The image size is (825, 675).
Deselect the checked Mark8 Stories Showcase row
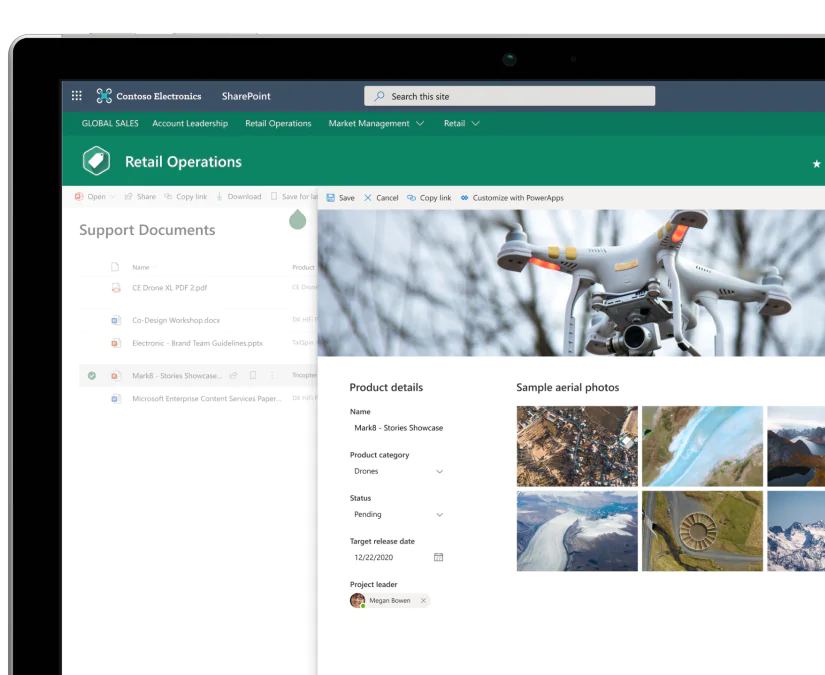(91, 376)
